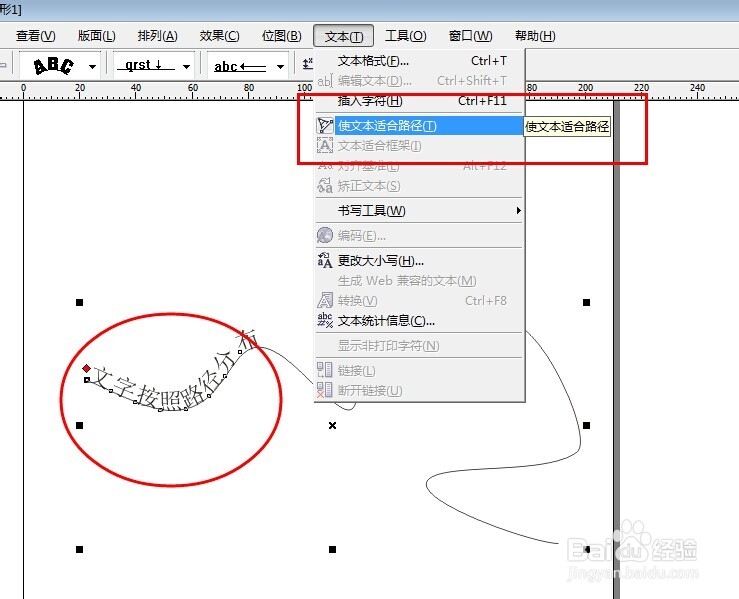739x599 pixels.
Task: Open the abc text placement dropdown
Action: pyautogui.click(x=280, y=66)
